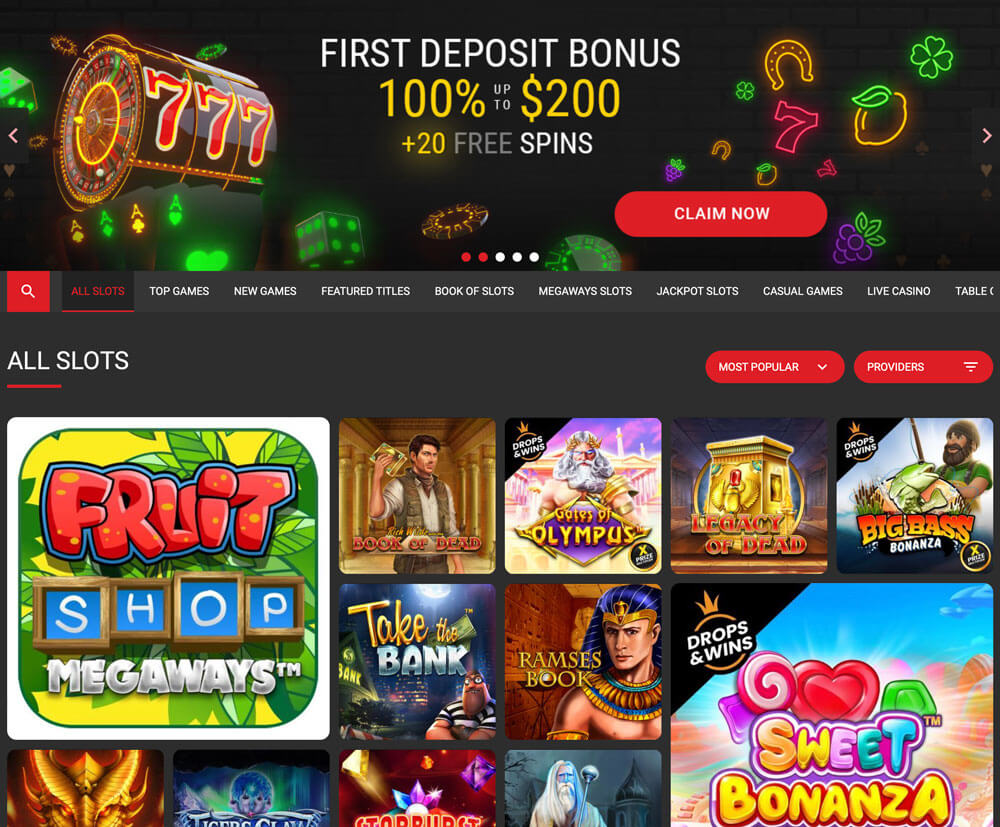The width and height of the screenshot is (1000, 827).
Task: Open Take the Bank game tile
Action: (417, 662)
